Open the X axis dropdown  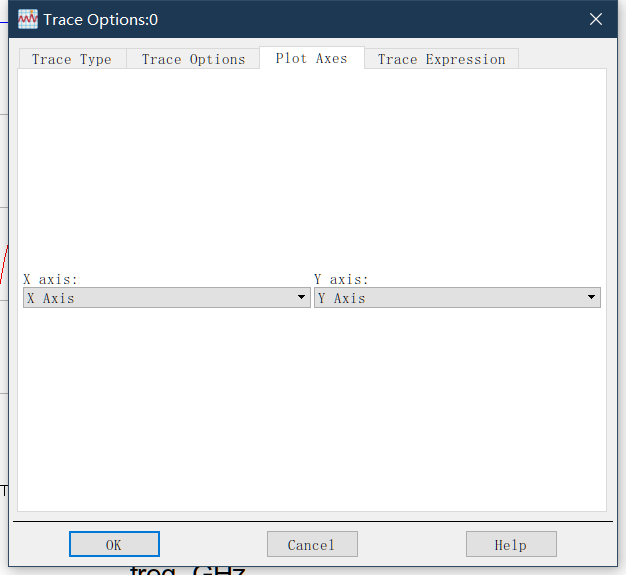[167, 298]
